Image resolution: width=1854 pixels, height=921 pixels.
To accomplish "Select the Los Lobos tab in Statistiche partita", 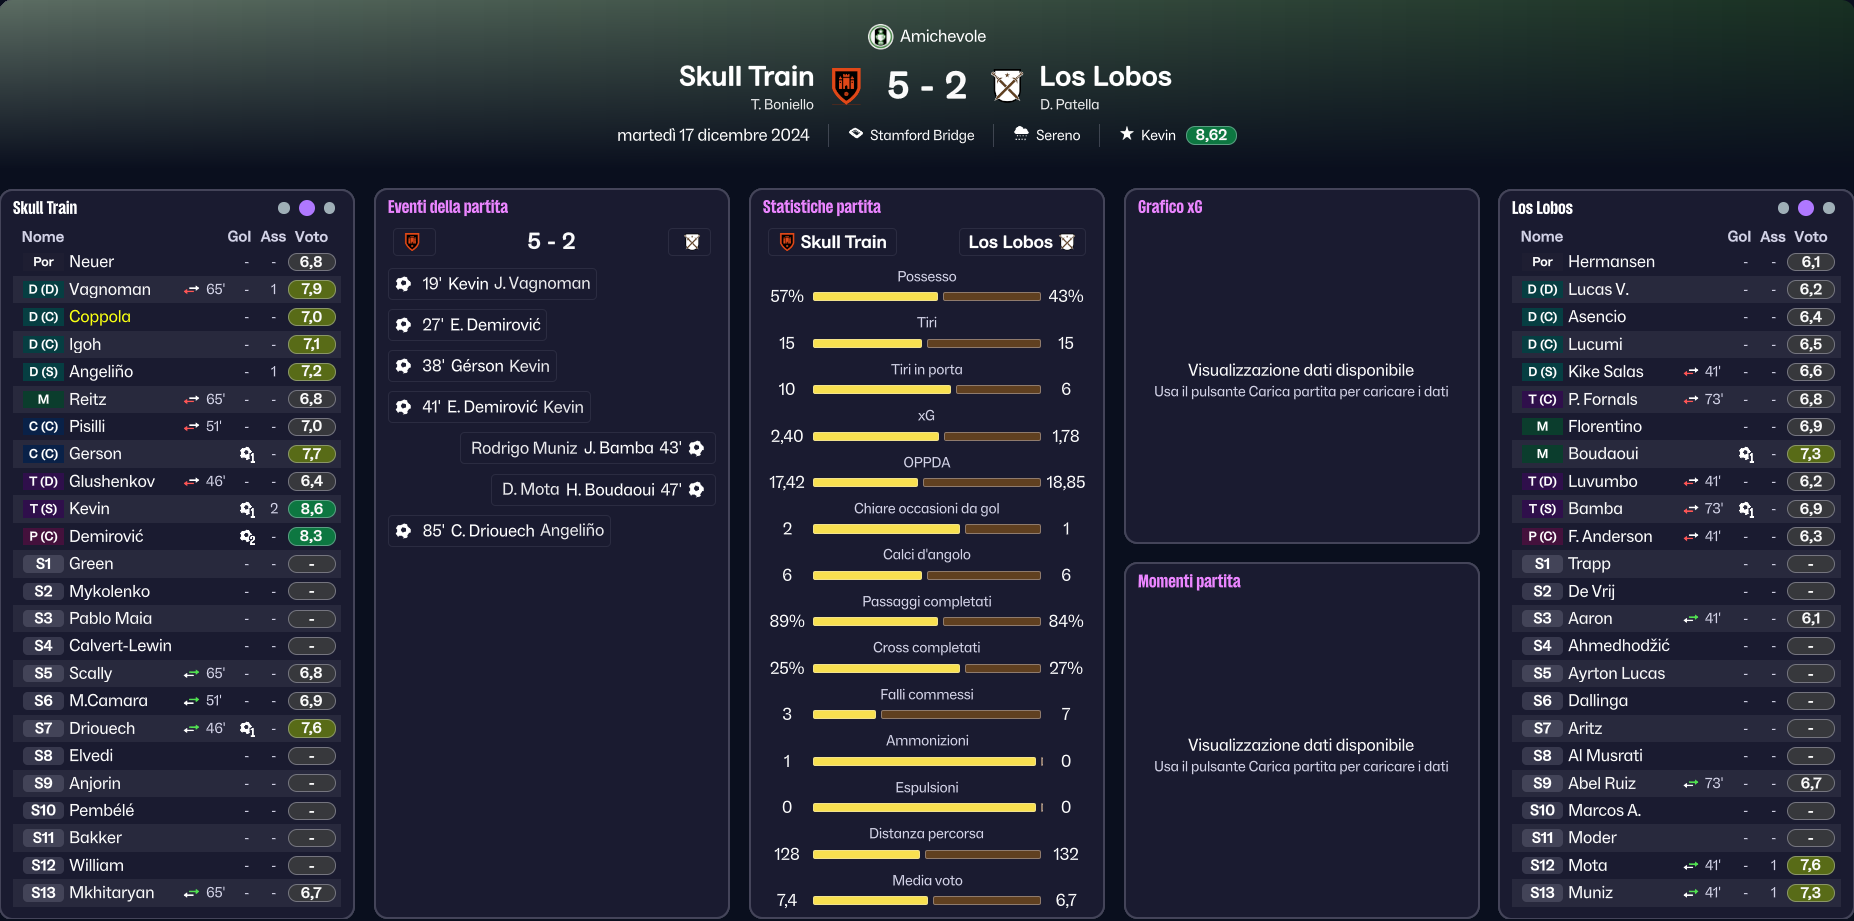I will point(1021,242).
